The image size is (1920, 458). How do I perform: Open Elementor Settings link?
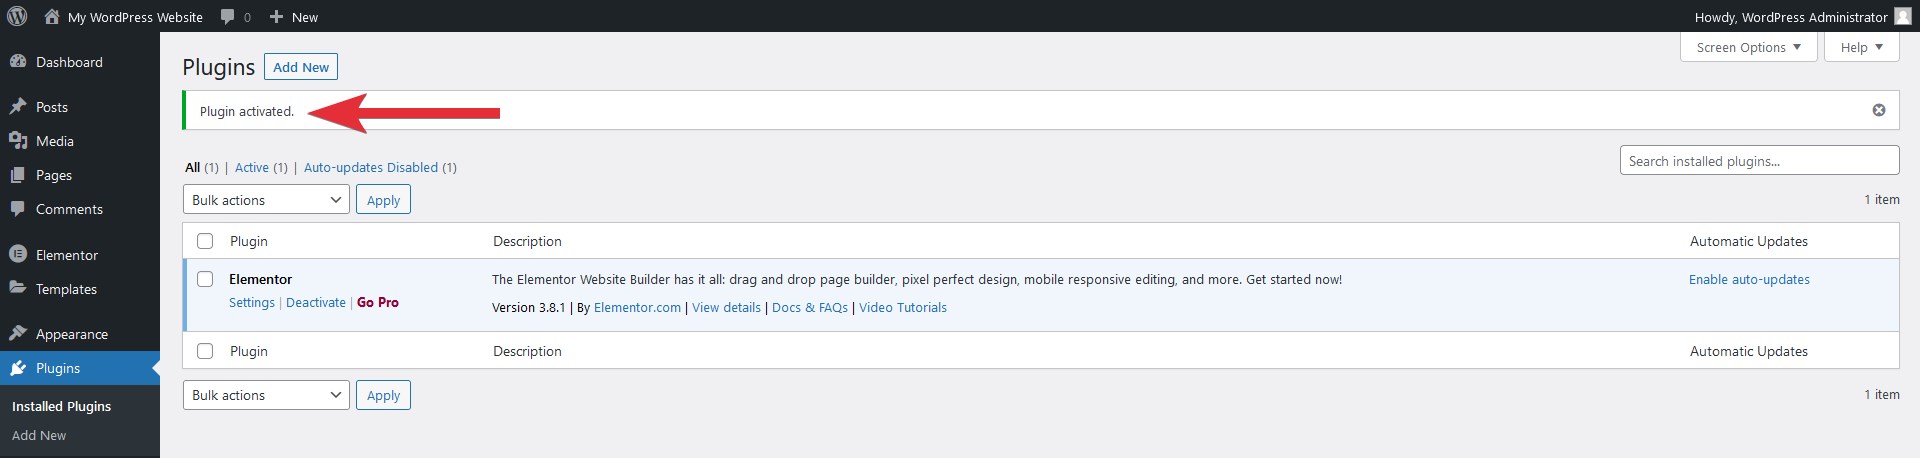(x=252, y=302)
